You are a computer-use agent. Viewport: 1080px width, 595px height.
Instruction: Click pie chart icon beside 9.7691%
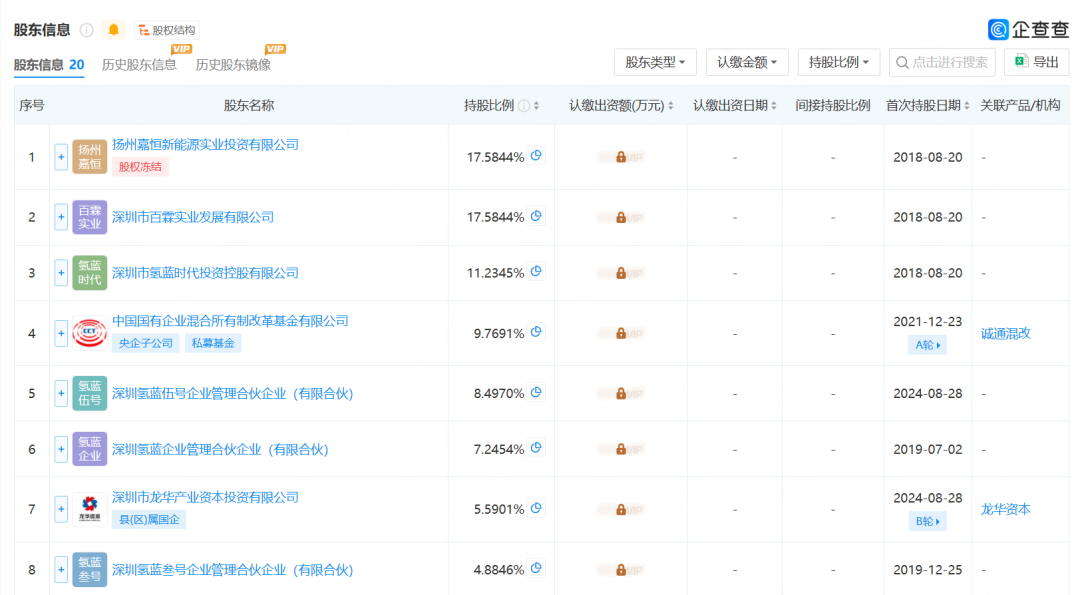(537, 333)
